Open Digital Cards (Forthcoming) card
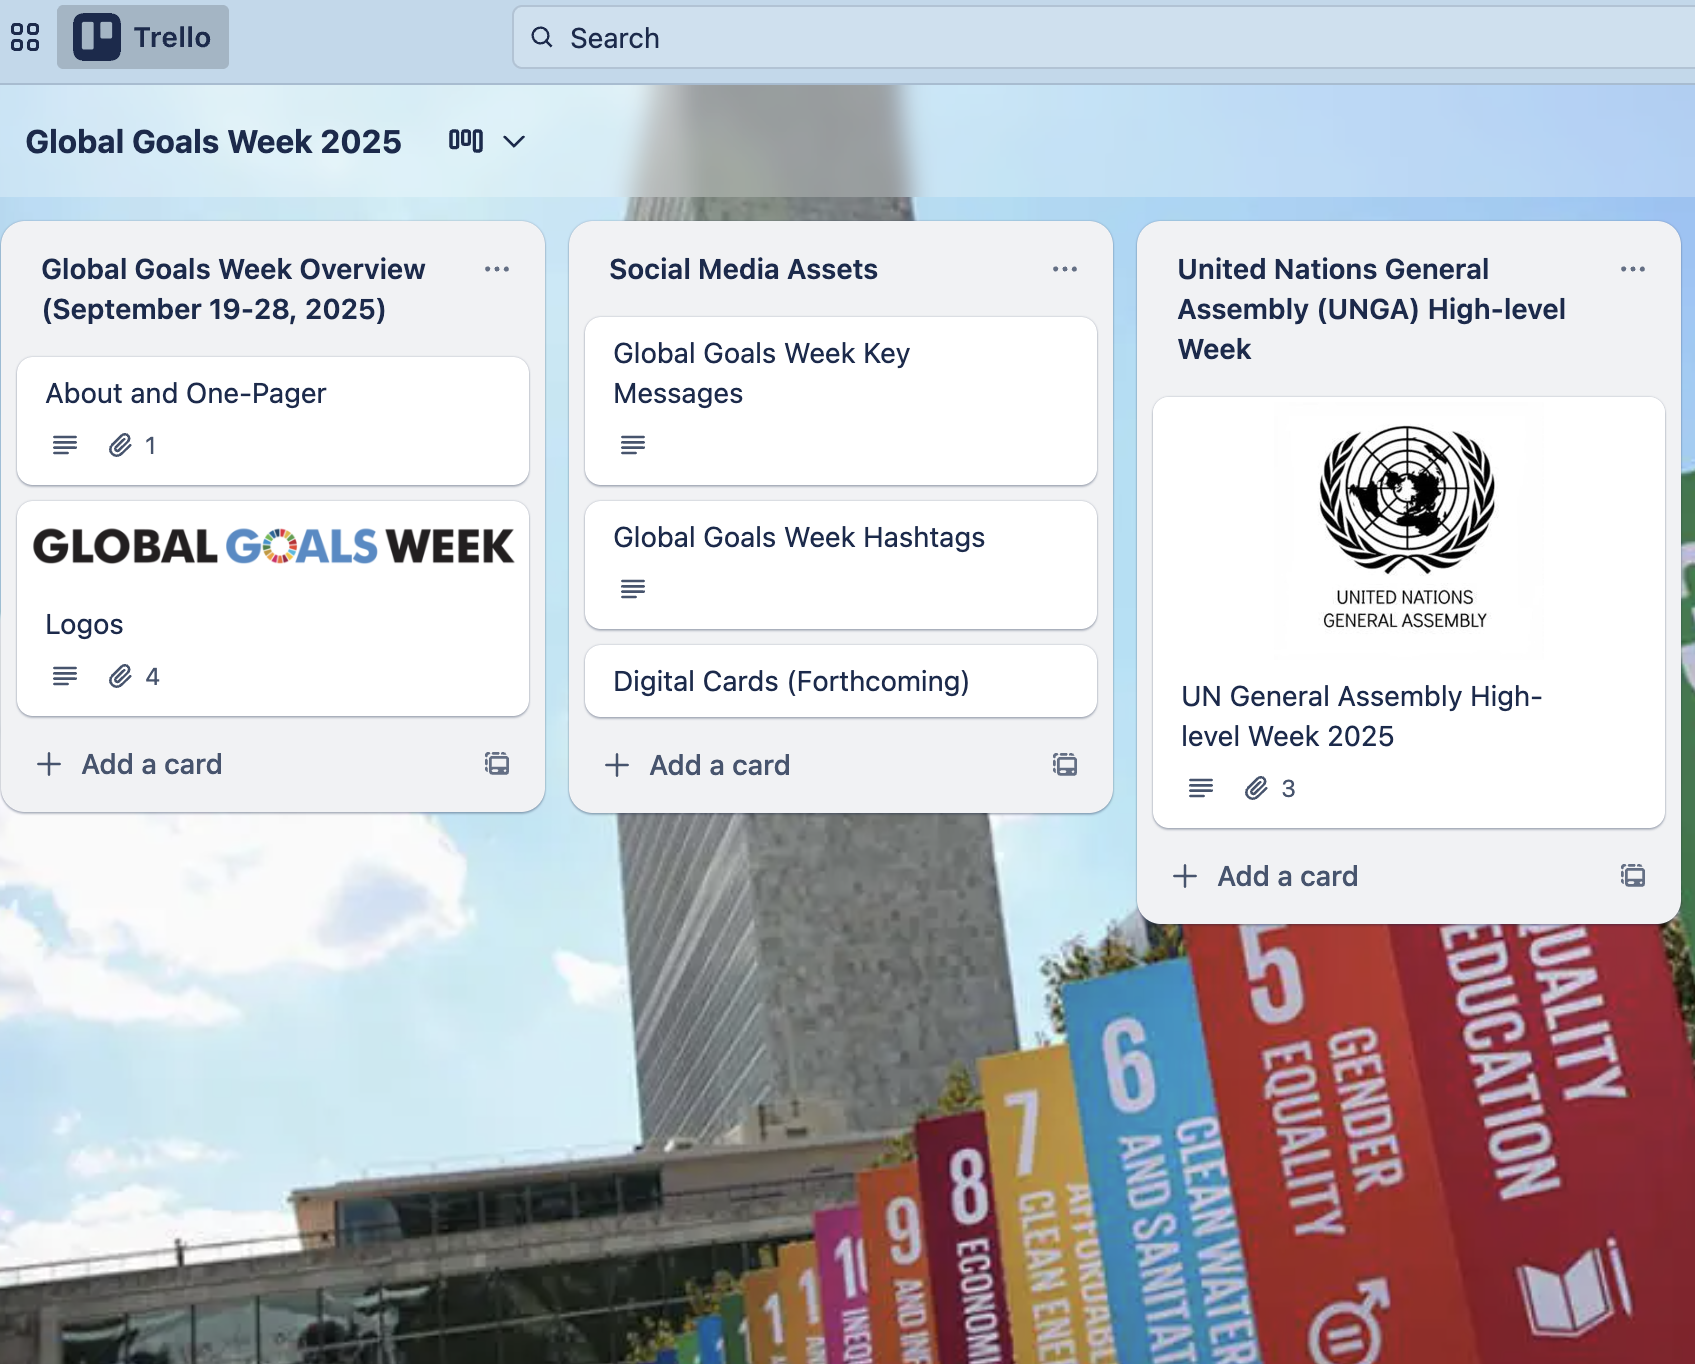The height and width of the screenshot is (1364, 1695). pos(841,681)
